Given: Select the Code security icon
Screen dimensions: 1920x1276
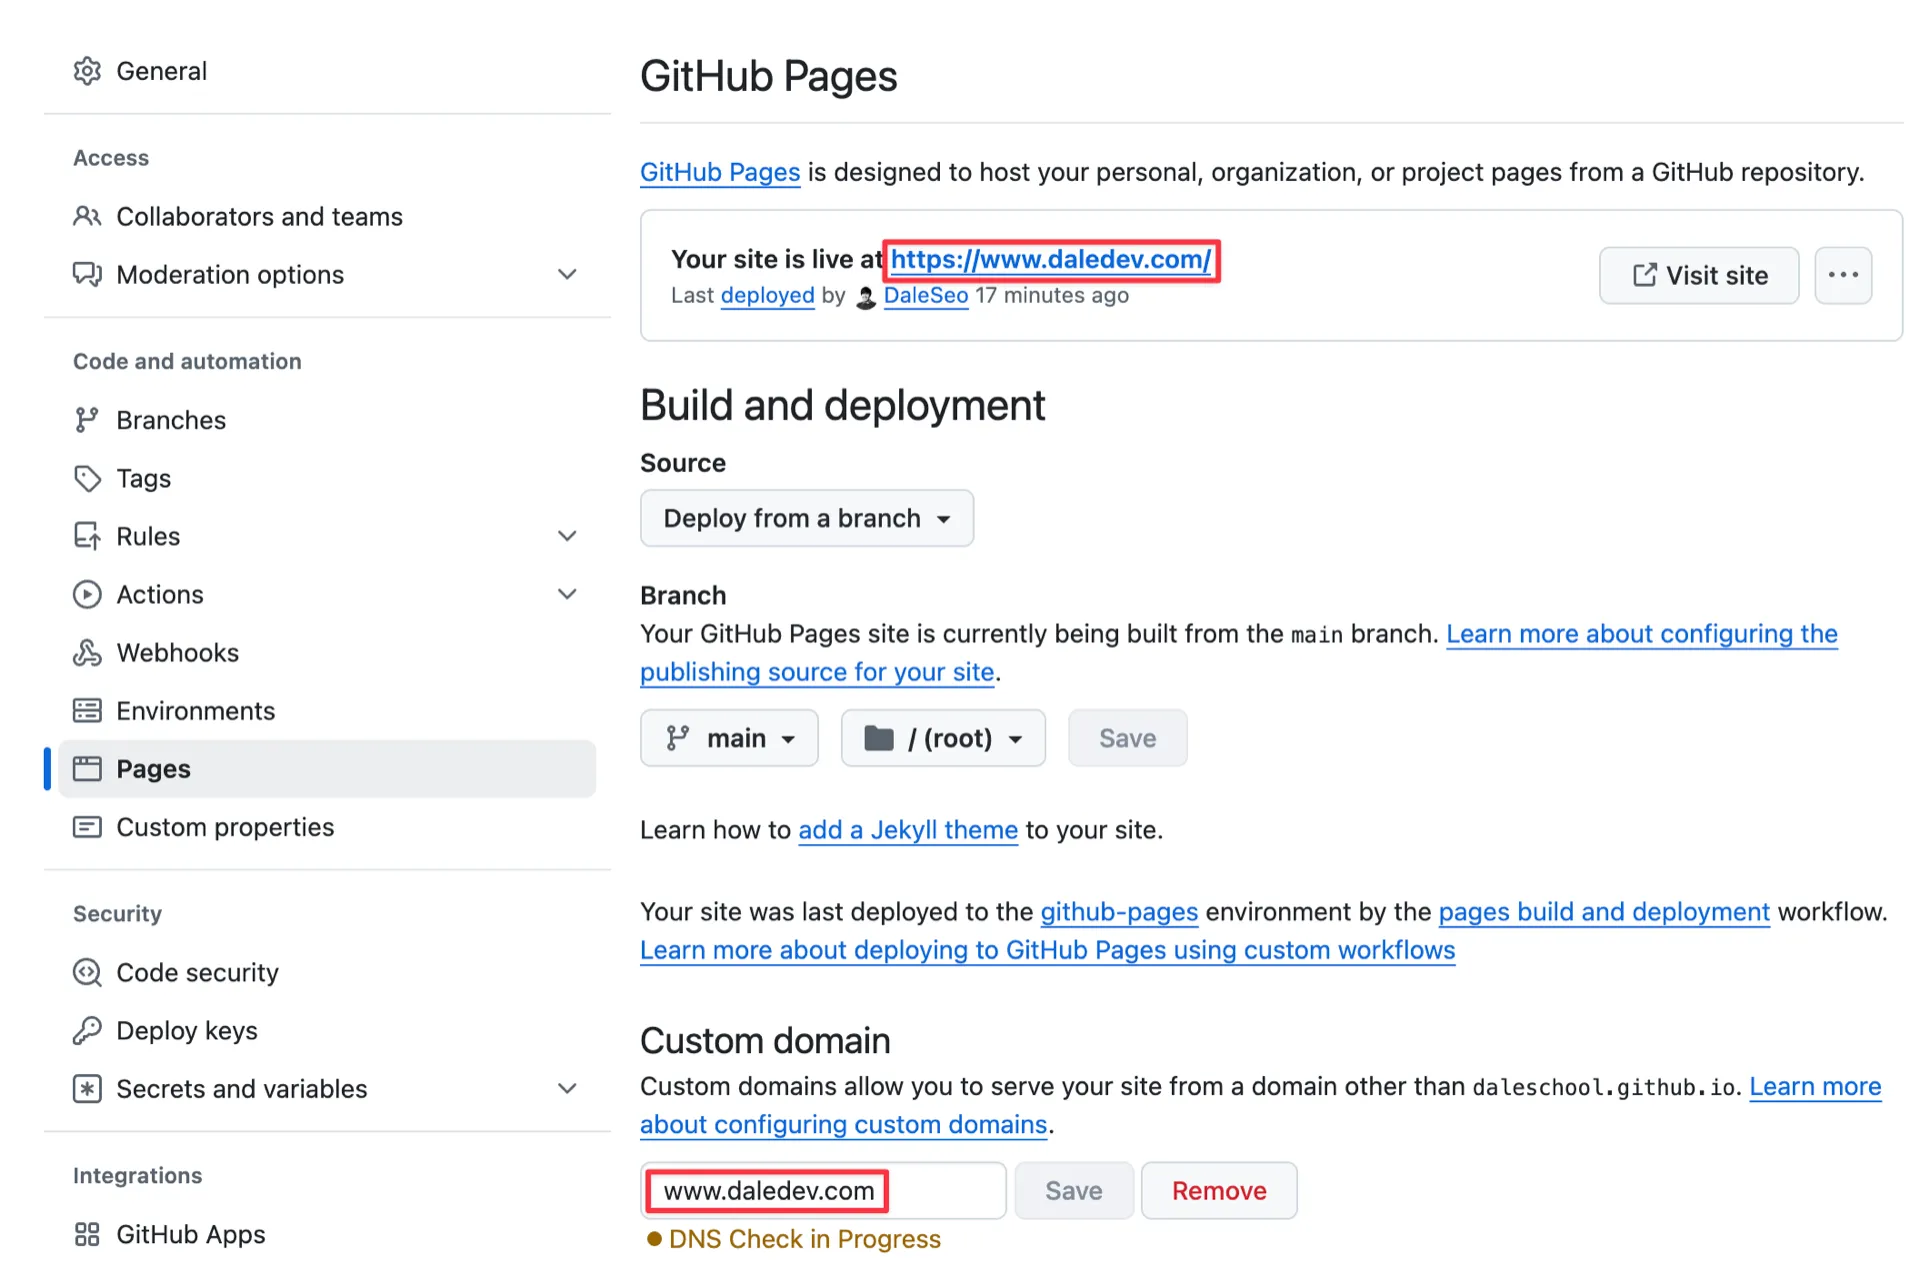Looking at the screenshot, I should (x=88, y=972).
